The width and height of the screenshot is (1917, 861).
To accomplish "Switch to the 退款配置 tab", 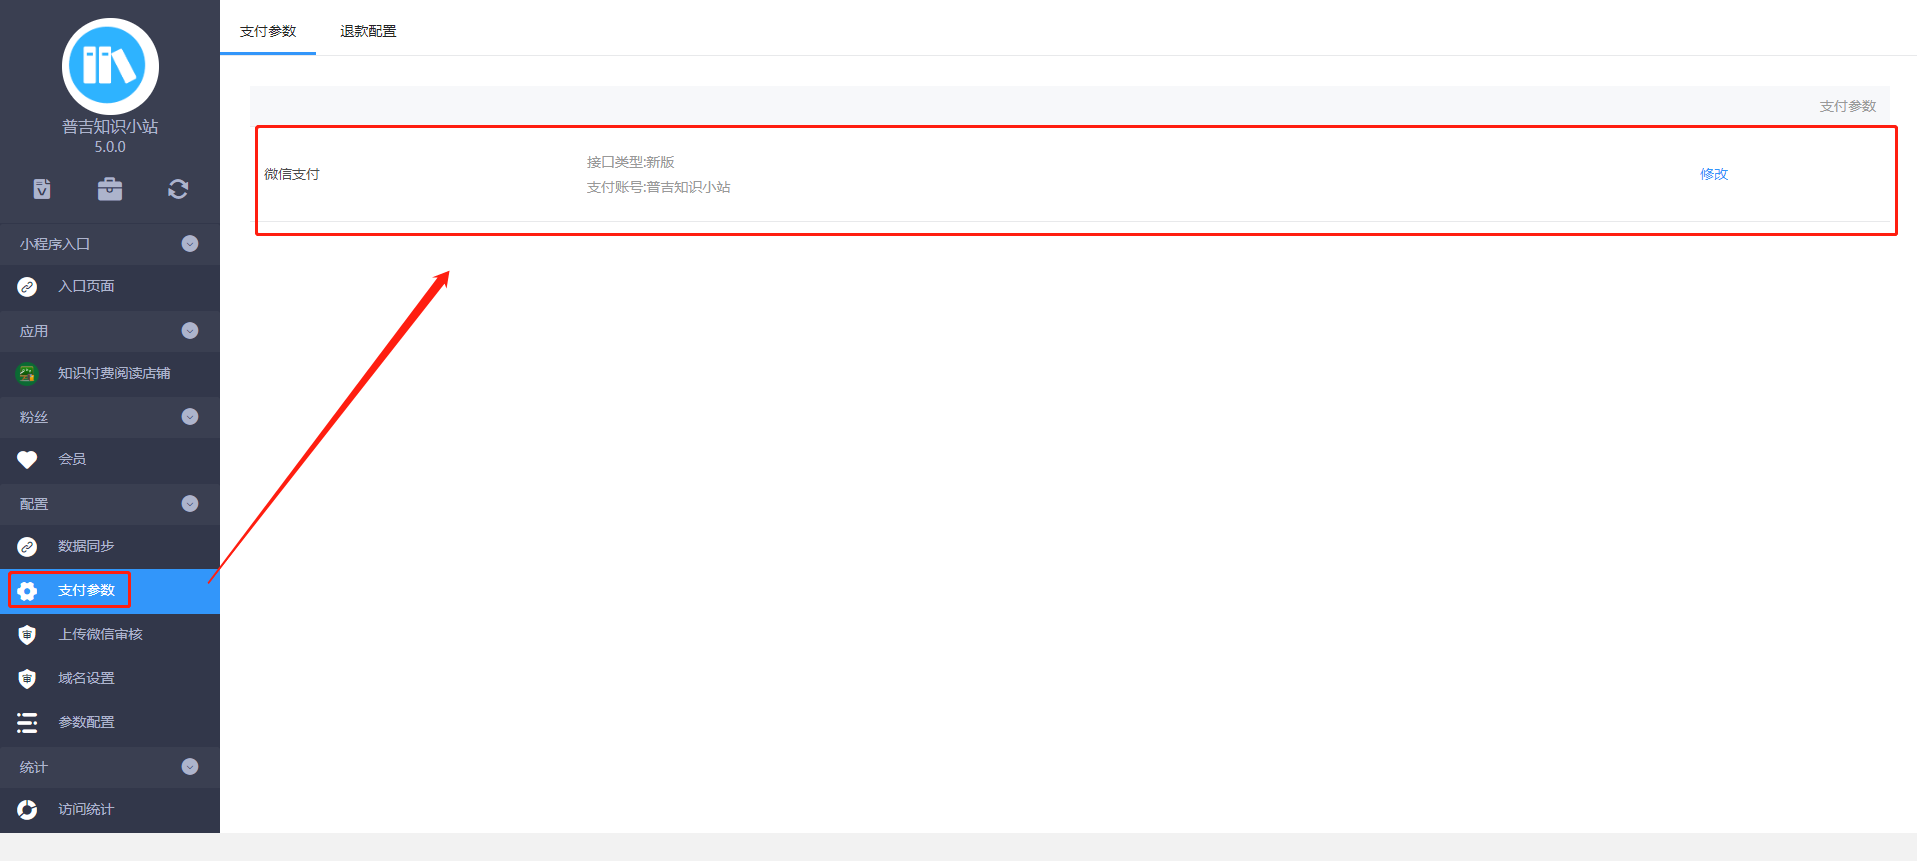I will [x=368, y=31].
